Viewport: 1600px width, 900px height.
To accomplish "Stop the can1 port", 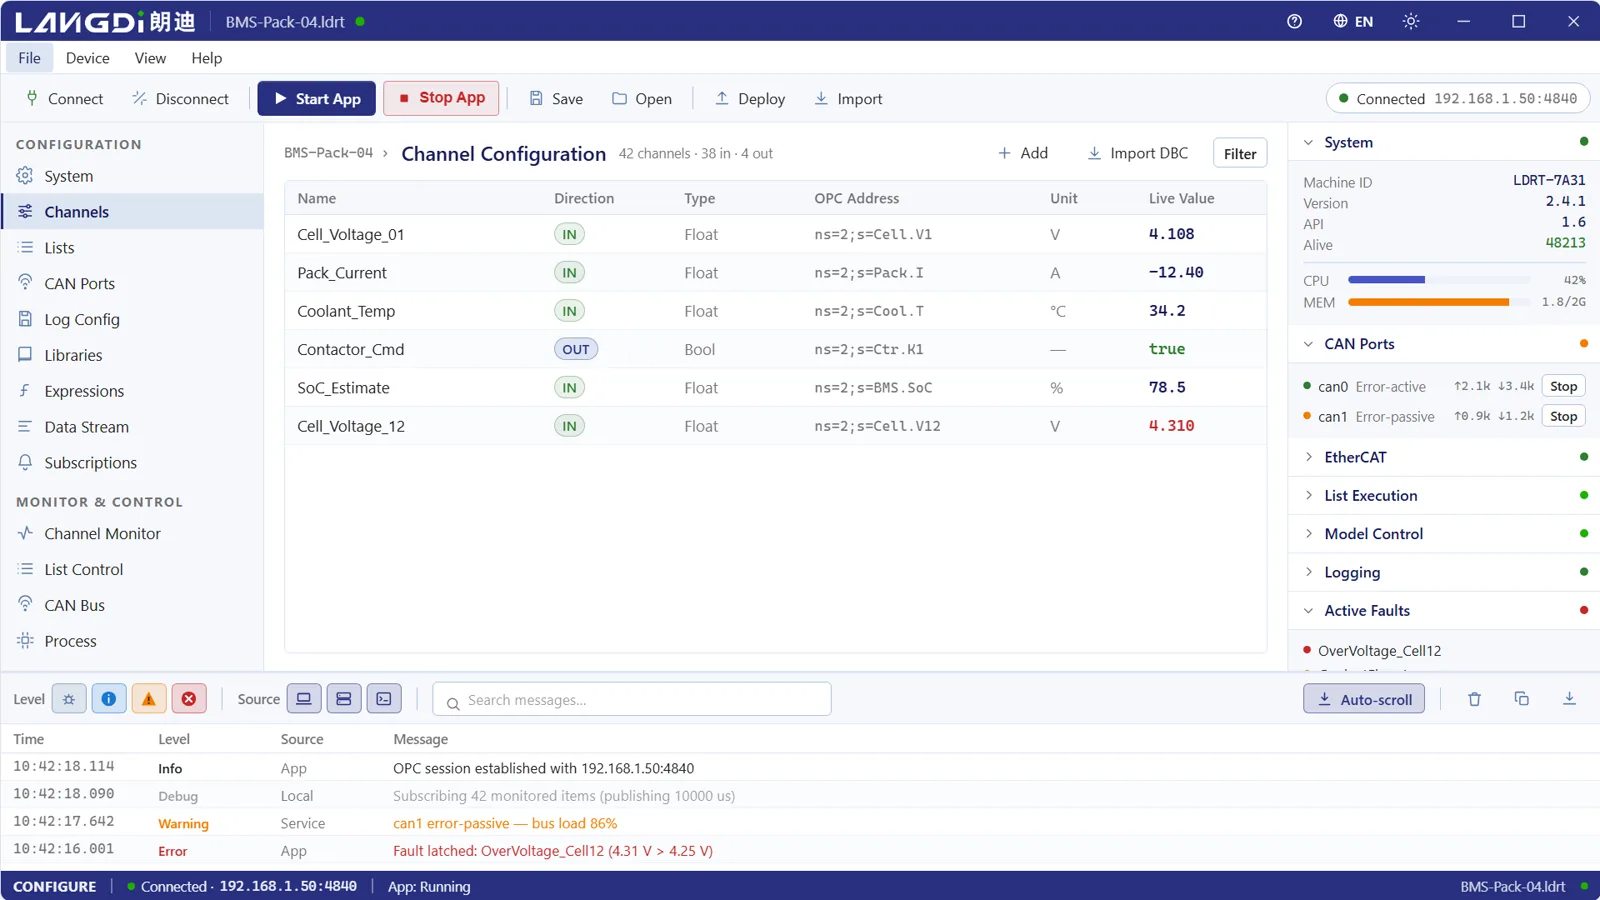I will coord(1563,416).
